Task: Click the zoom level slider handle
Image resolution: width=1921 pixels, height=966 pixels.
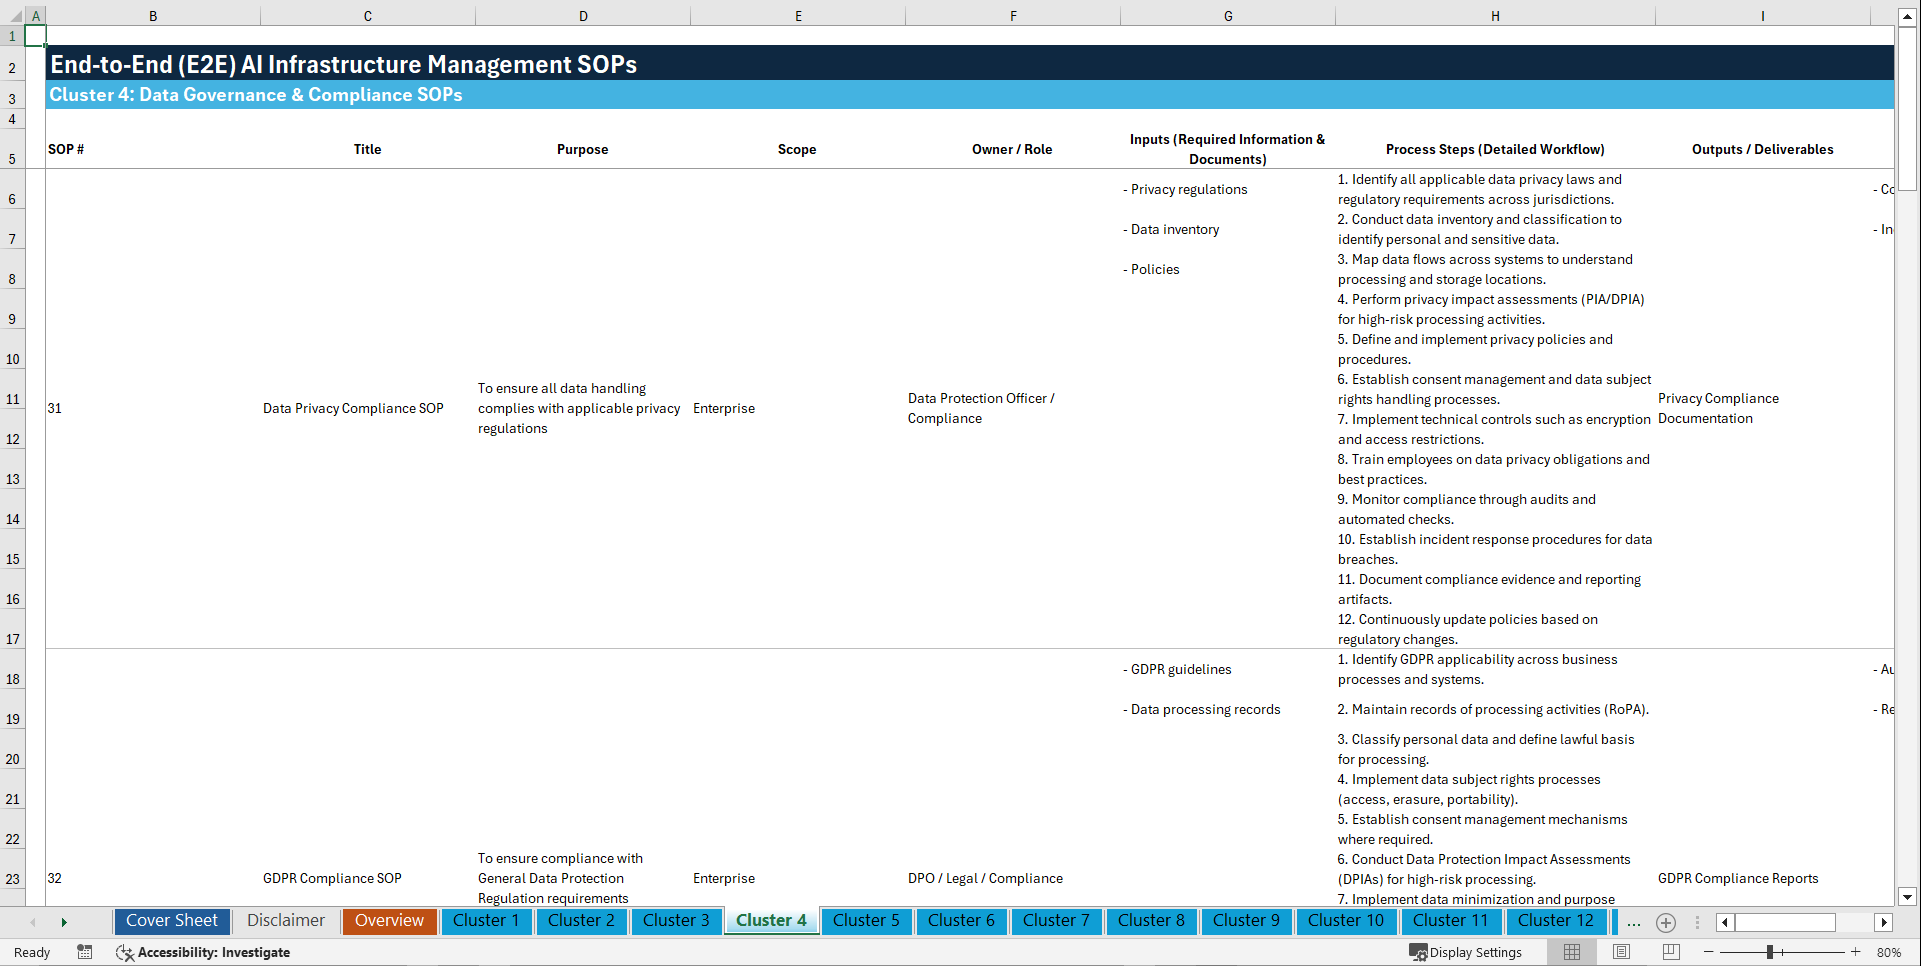Action: click(x=1771, y=952)
